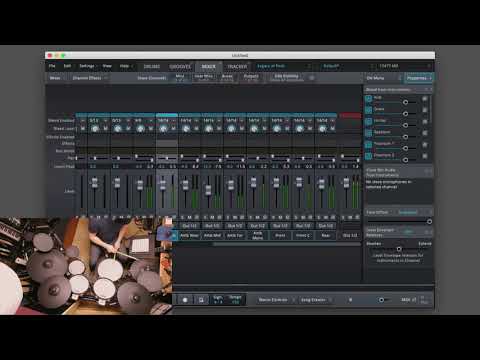The width and height of the screenshot is (480, 360).
Task: Click the Rear channel bleed knob
Action: click(322, 128)
